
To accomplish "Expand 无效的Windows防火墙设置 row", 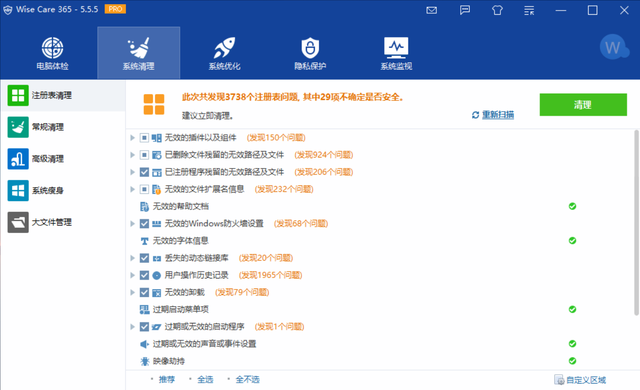I will pyautogui.click(x=132, y=224).
